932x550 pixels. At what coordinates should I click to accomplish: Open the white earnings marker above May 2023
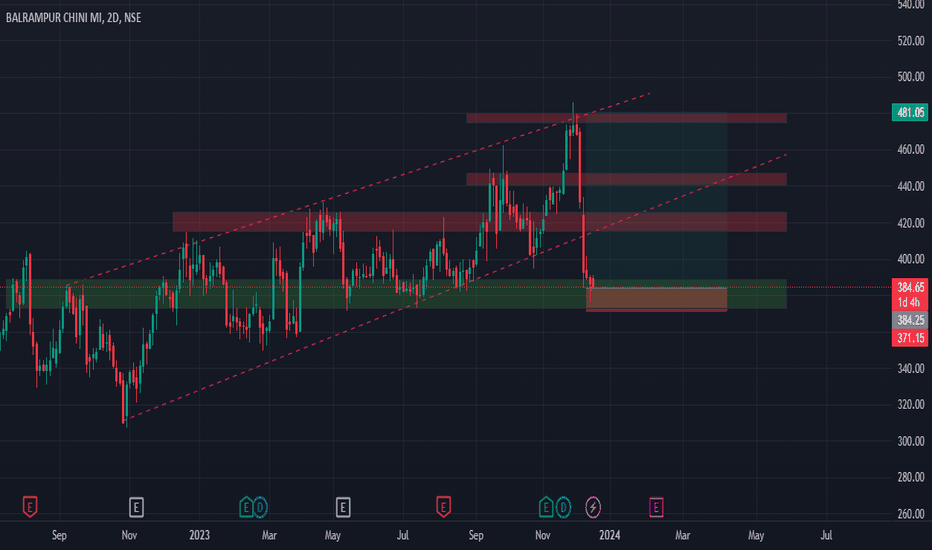[x=343, y=507]
